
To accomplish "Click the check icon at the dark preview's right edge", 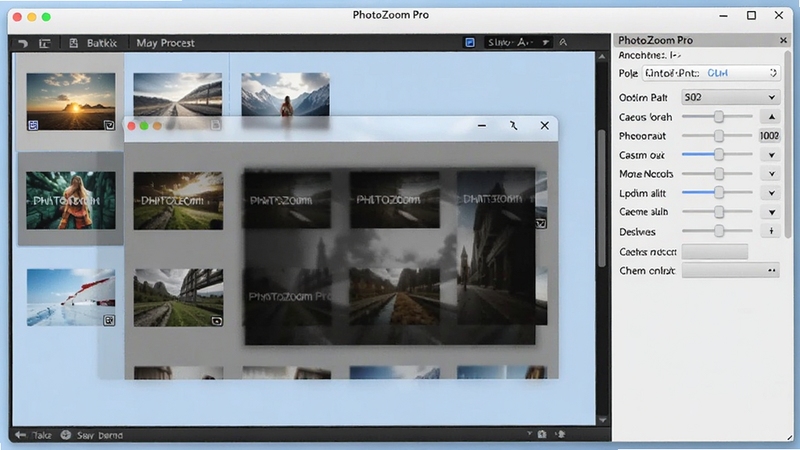I will tap(541, 223).
